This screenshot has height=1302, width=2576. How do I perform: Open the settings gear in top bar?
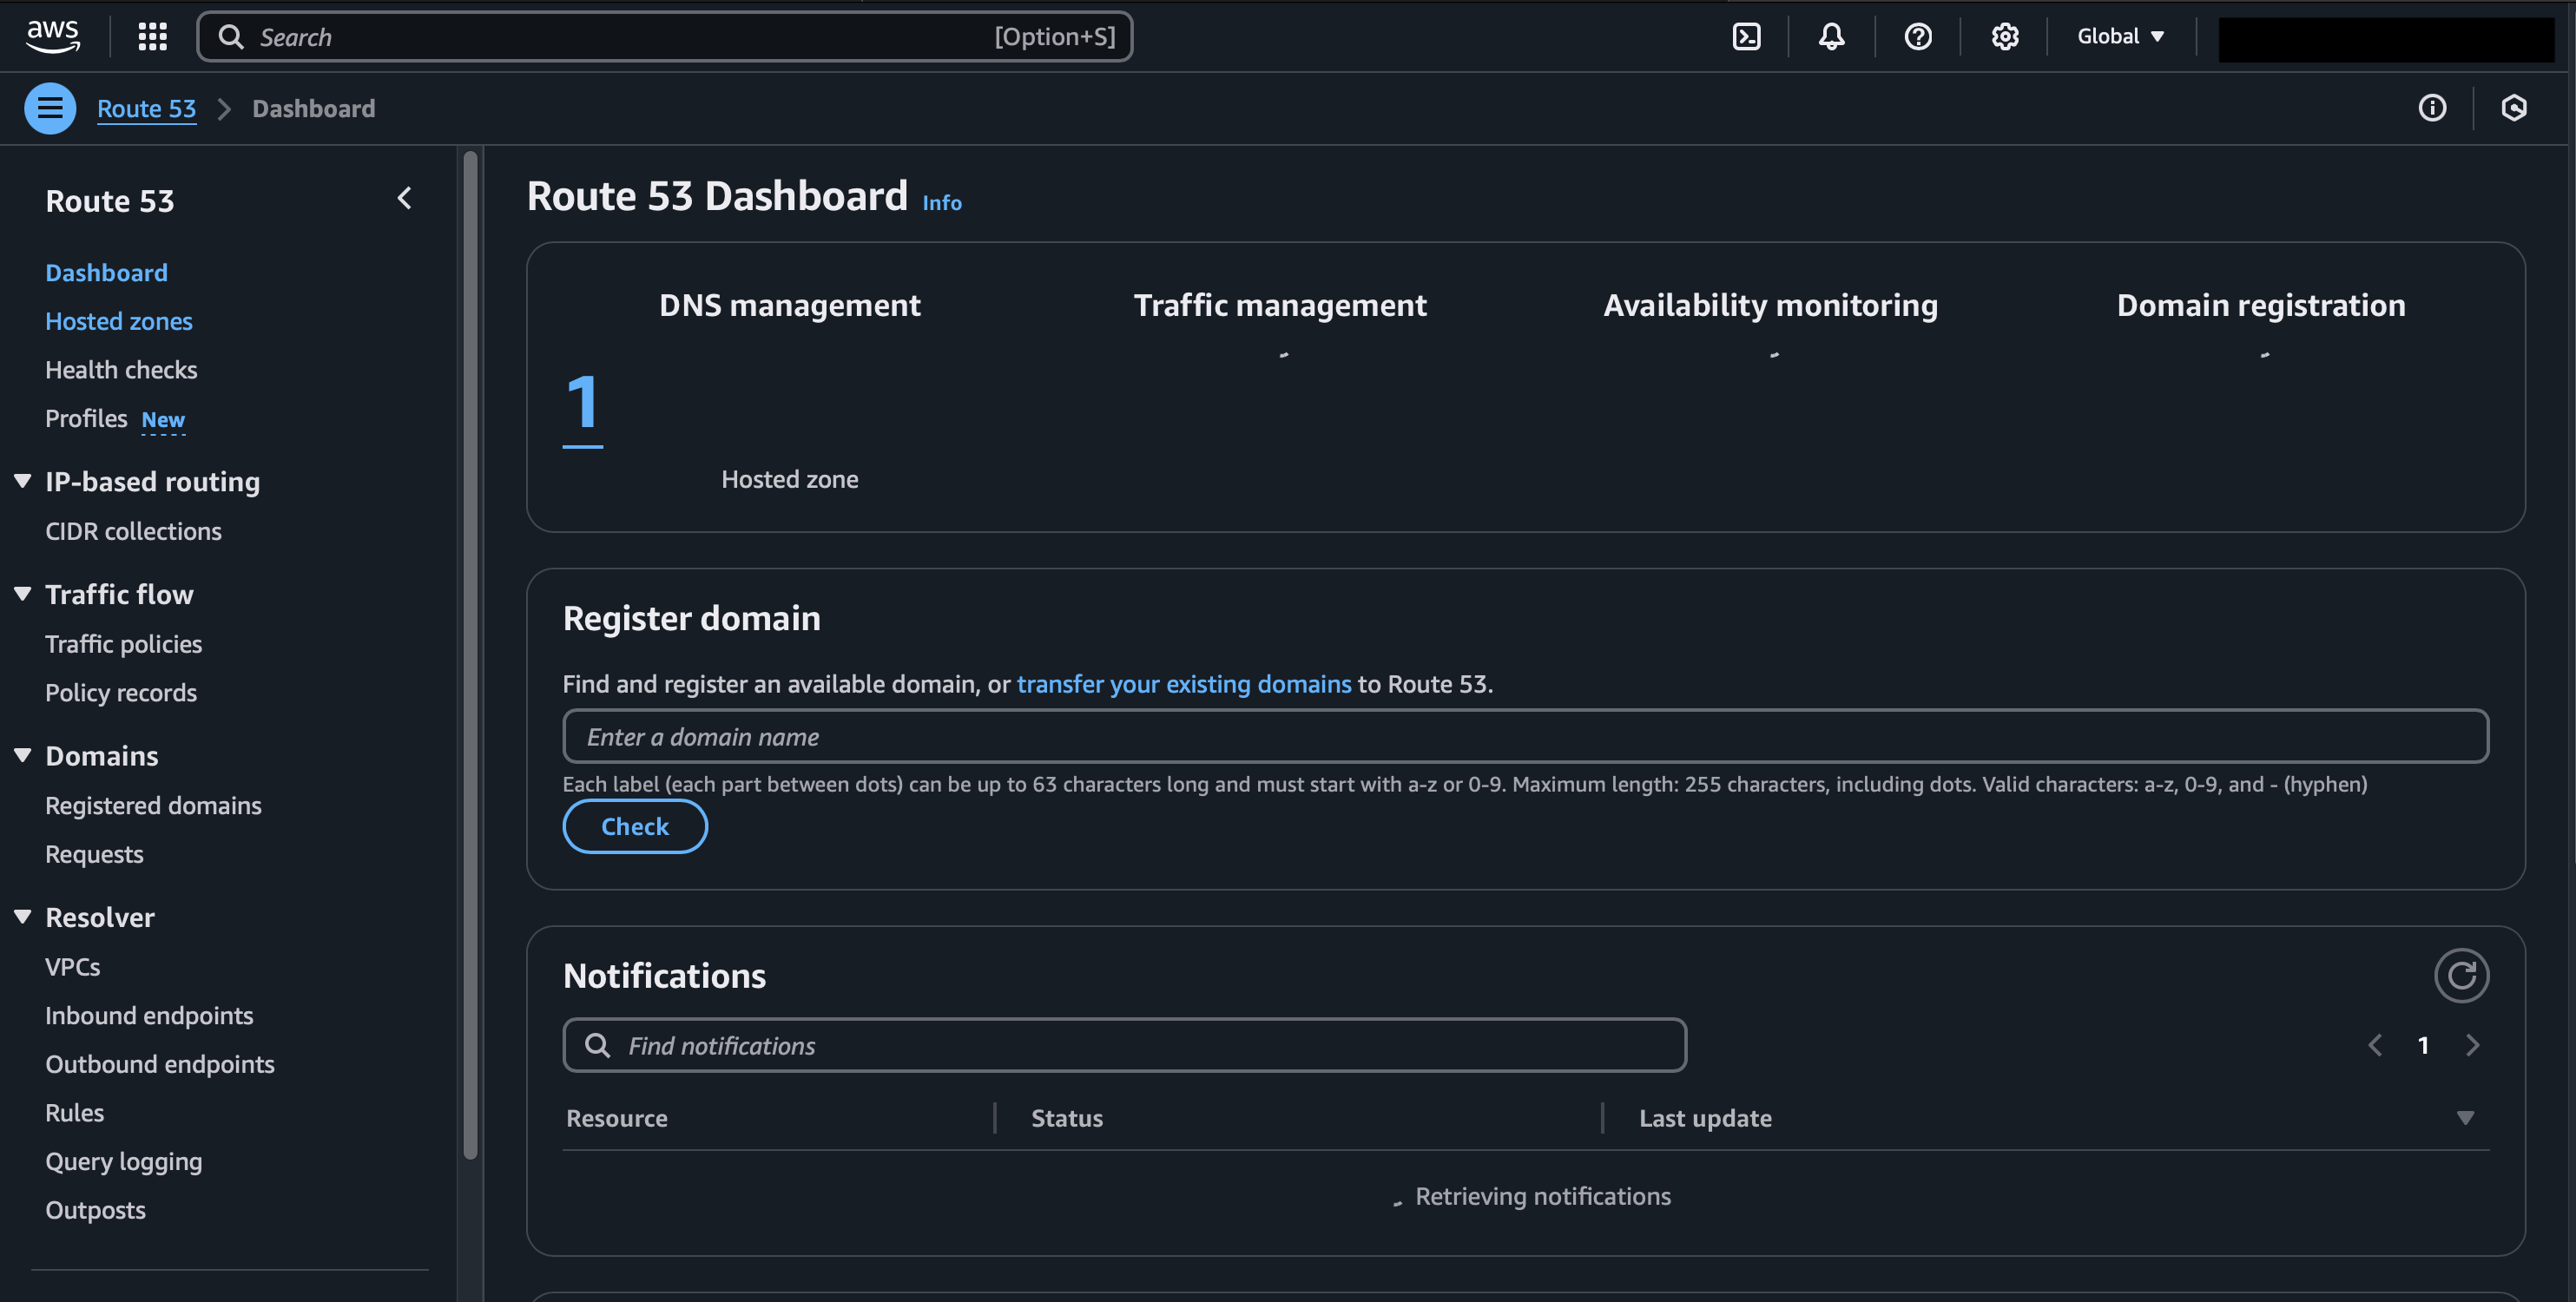click(x=2004, y=37)
